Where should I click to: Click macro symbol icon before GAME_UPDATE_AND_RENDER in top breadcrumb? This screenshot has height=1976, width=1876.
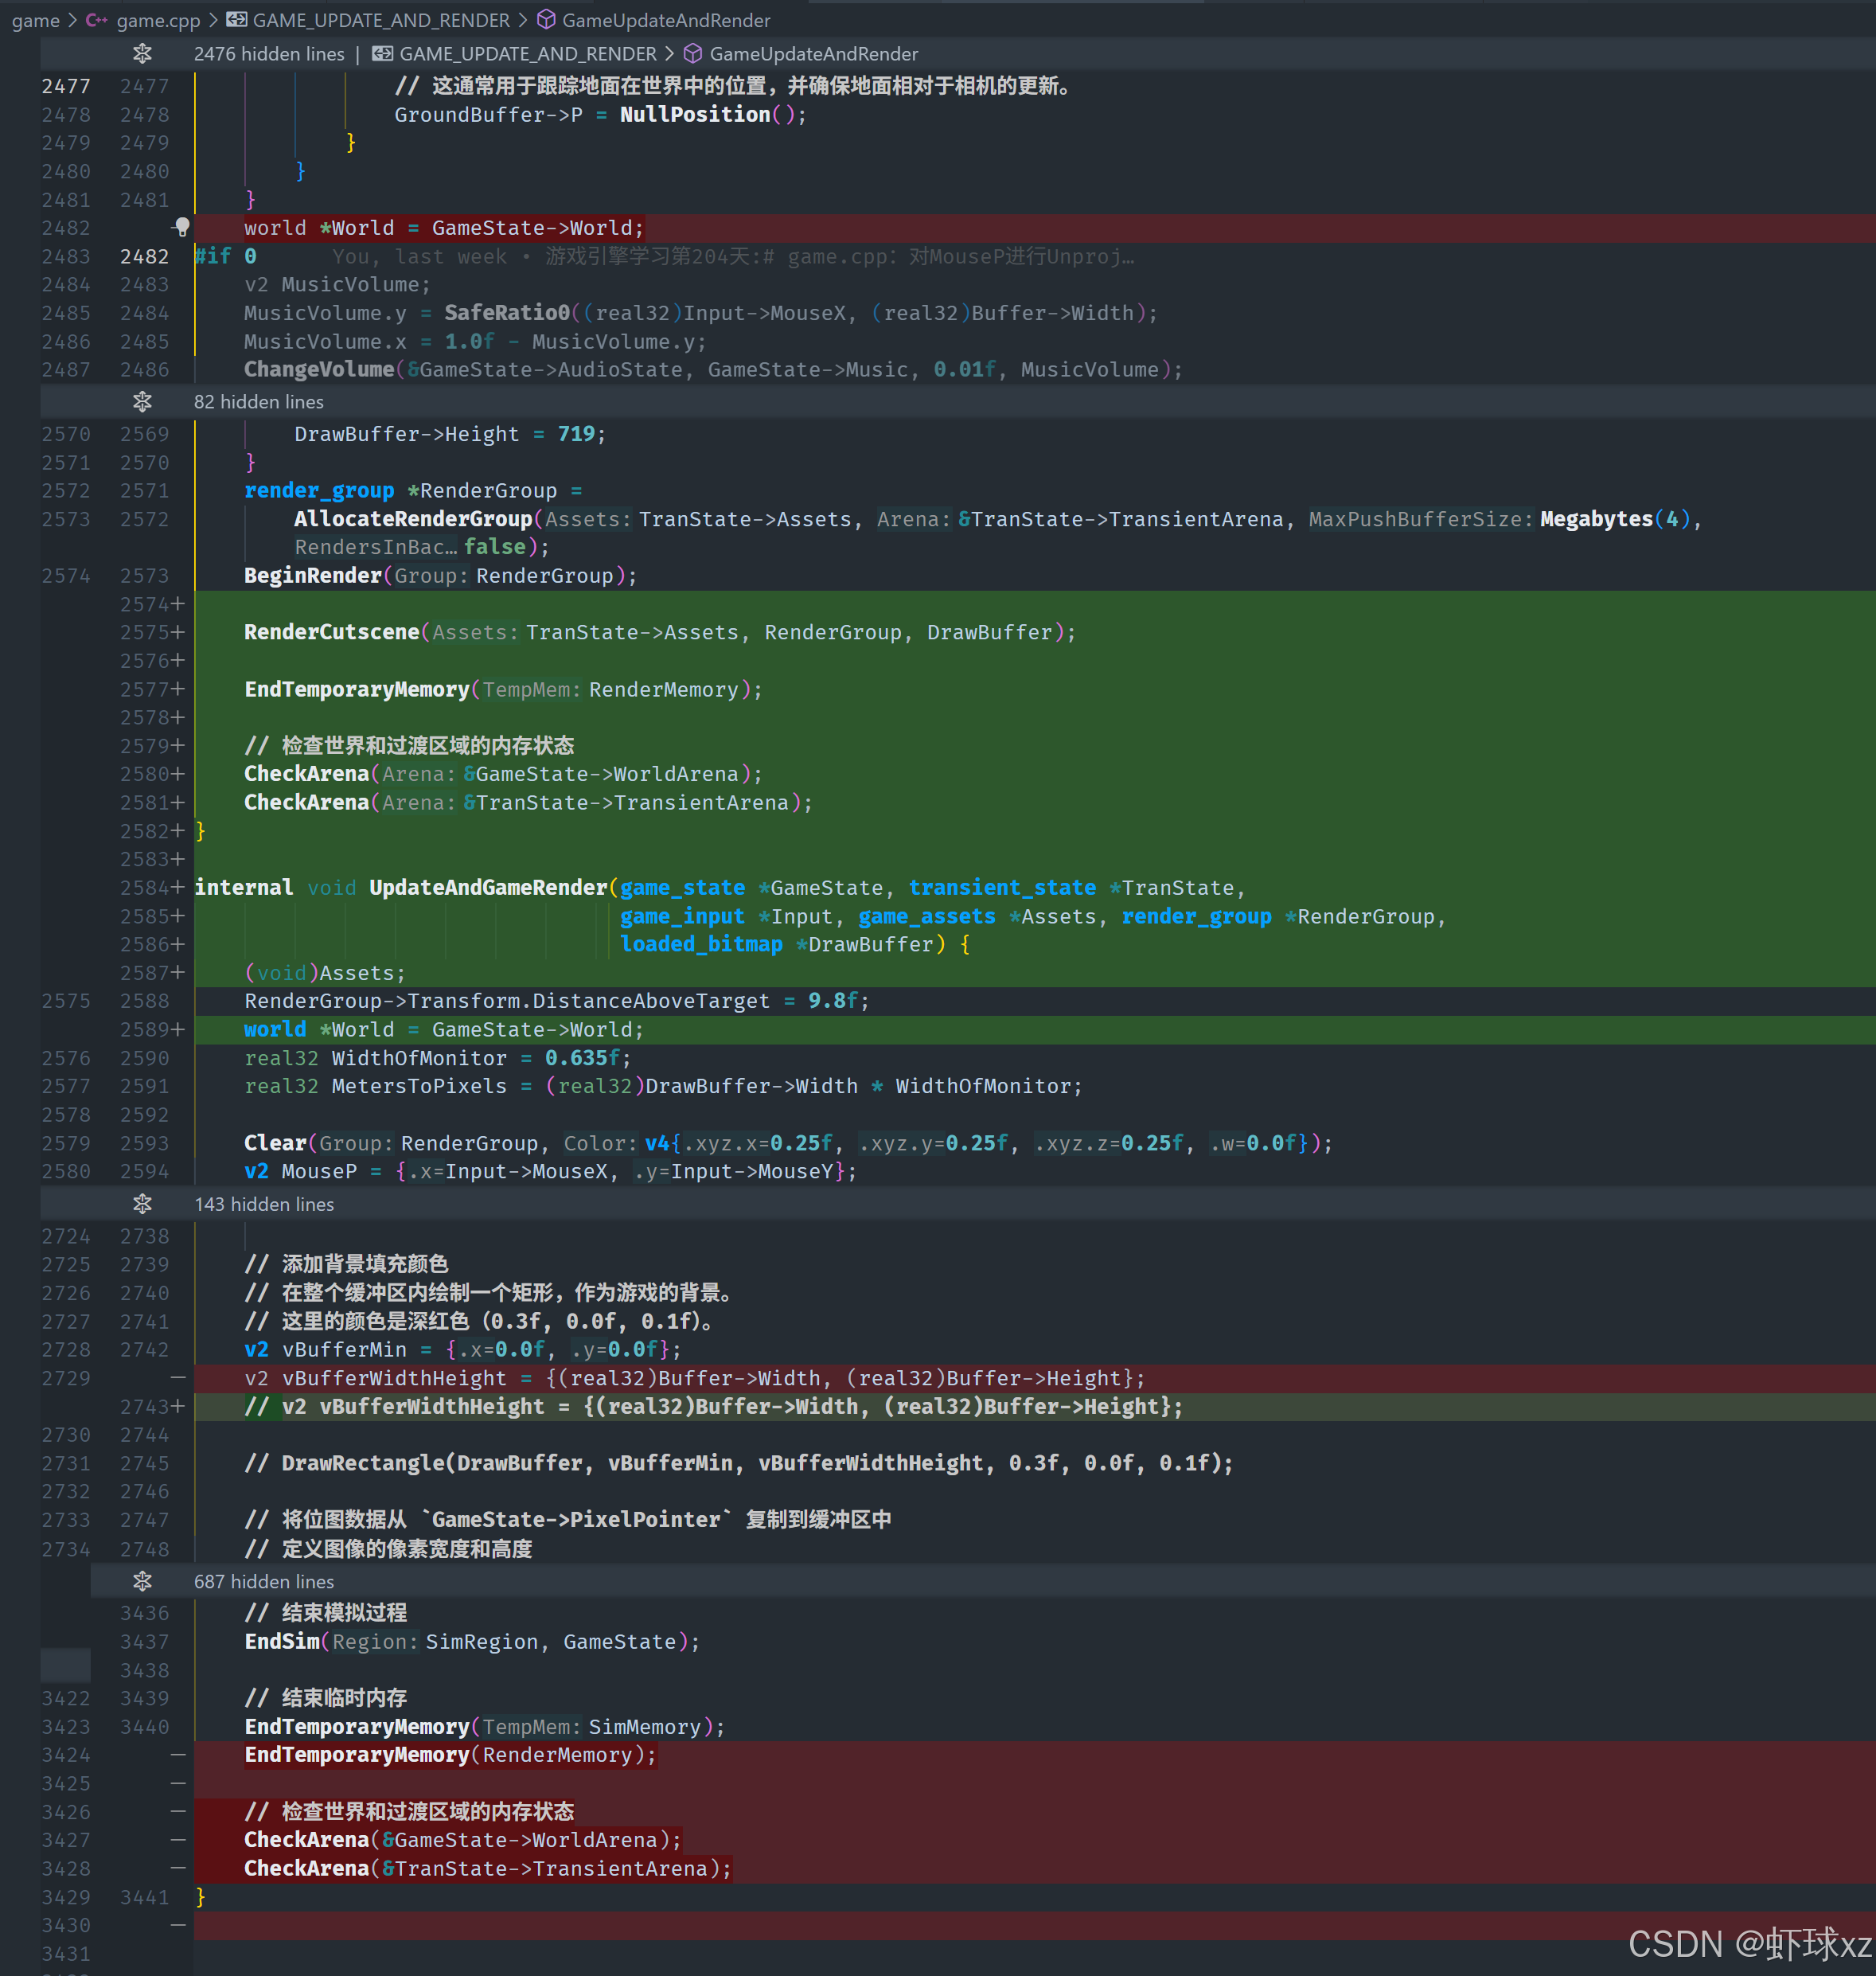point(237,20)
